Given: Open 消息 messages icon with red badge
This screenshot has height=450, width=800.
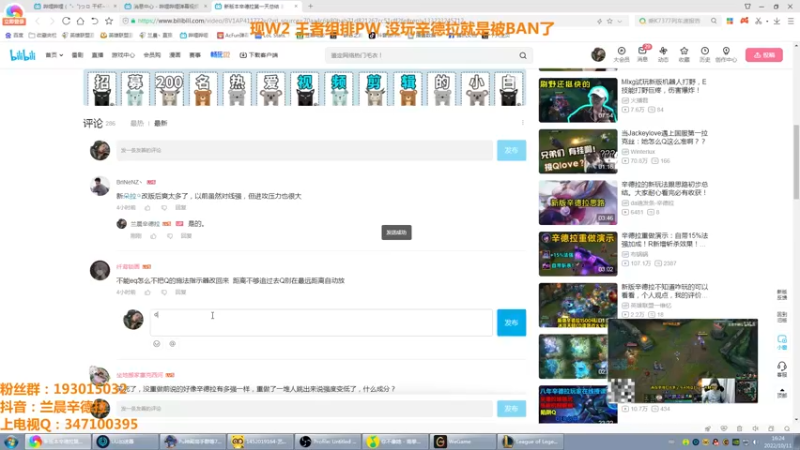Looking at the screenshot, I should 642,54.
